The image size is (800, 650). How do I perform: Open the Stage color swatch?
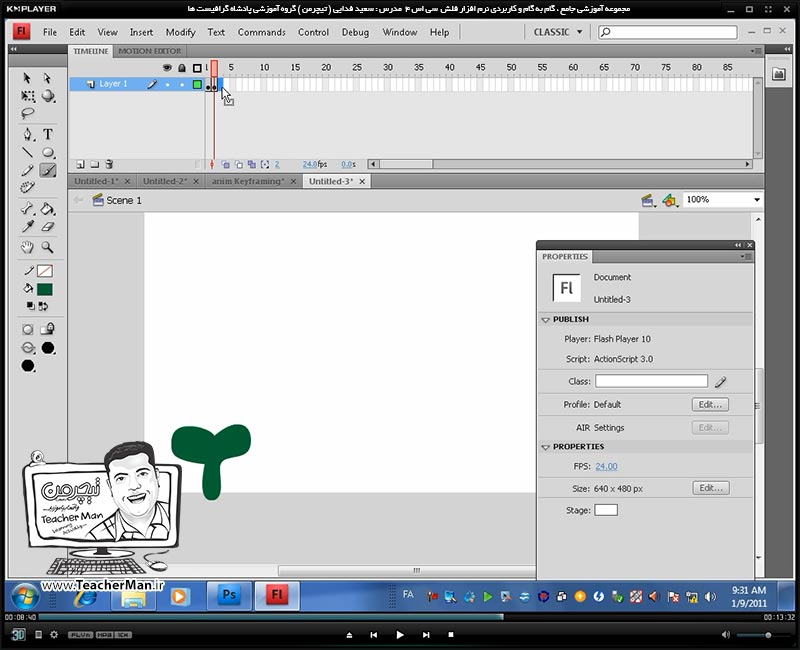pos(606,510)
